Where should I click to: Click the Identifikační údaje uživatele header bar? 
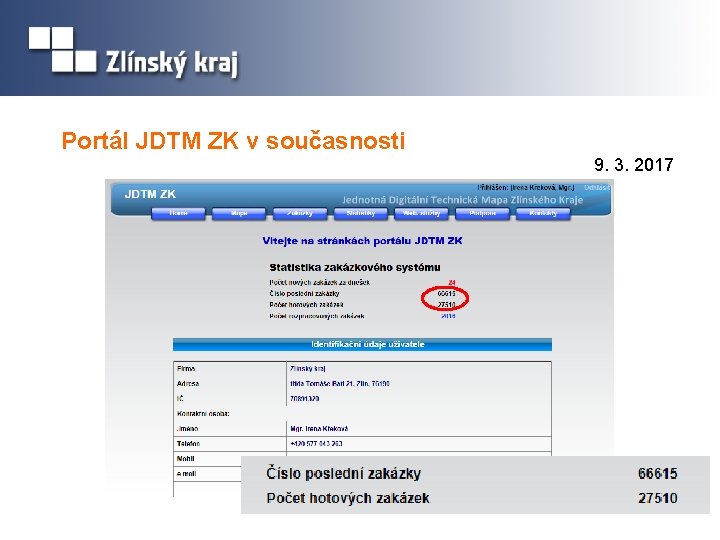tap(362, 344)
